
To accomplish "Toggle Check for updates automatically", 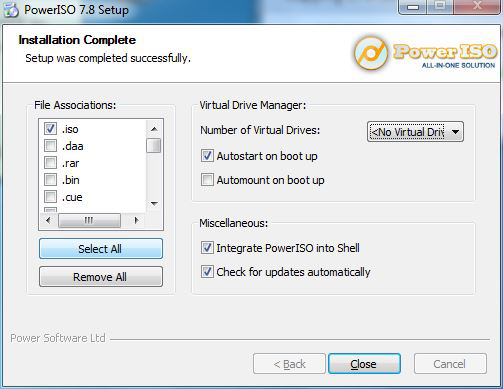I will (x=207, y=272).
